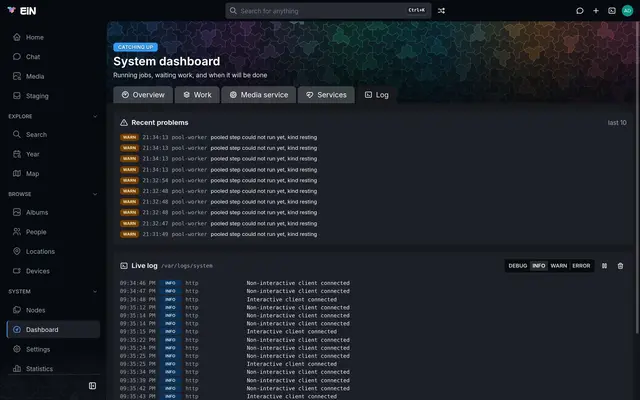Switch to the Overview tab
The width and height of the screenshot is (640, 400).
pyautogui.click(x=143, y=95)
